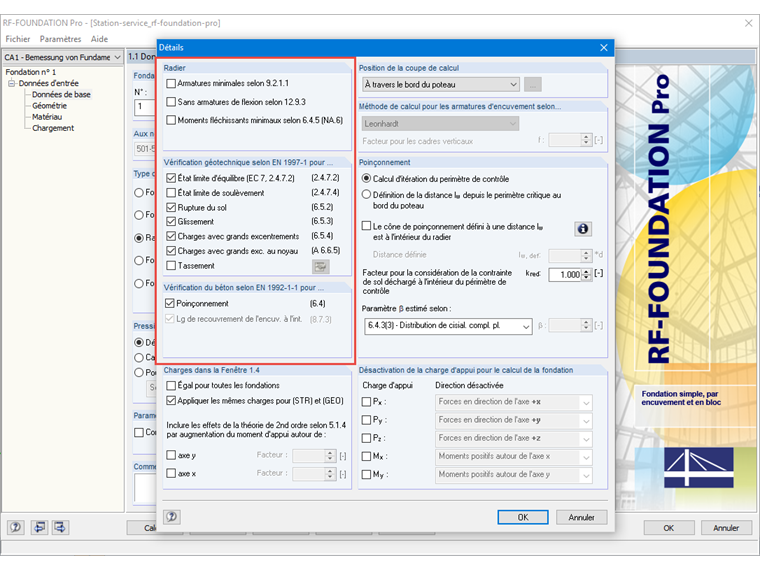The image size is (760, 570).
Task: Uncheck État limite d'équilibre checkbox
Action: tap(171, 178)
